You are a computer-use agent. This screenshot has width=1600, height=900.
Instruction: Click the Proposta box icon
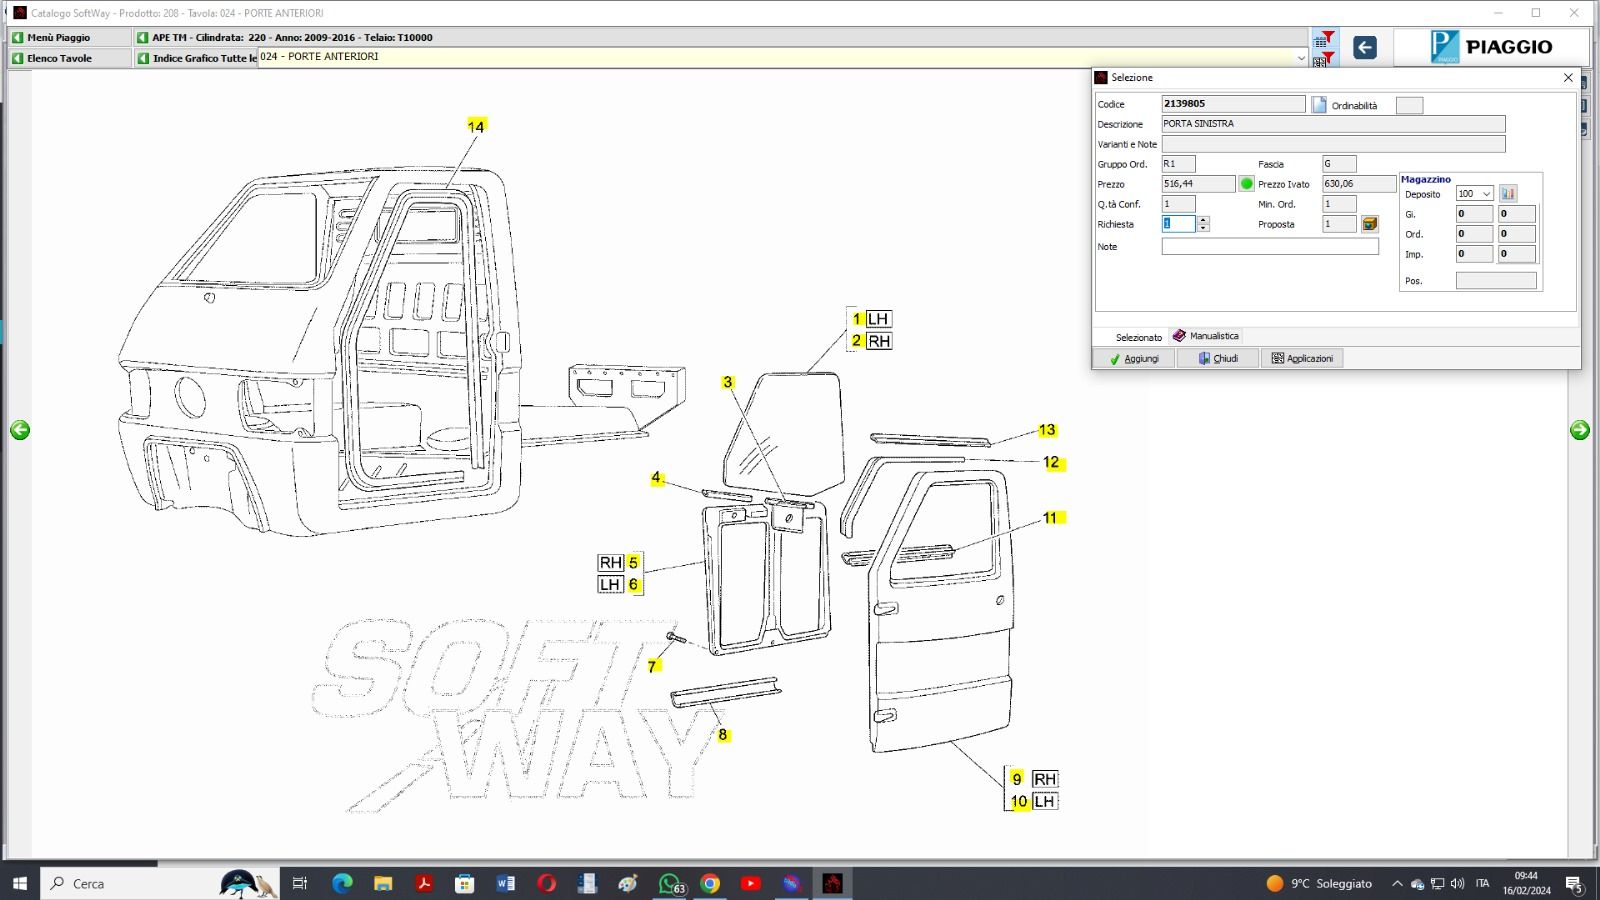coord(1370,224)
